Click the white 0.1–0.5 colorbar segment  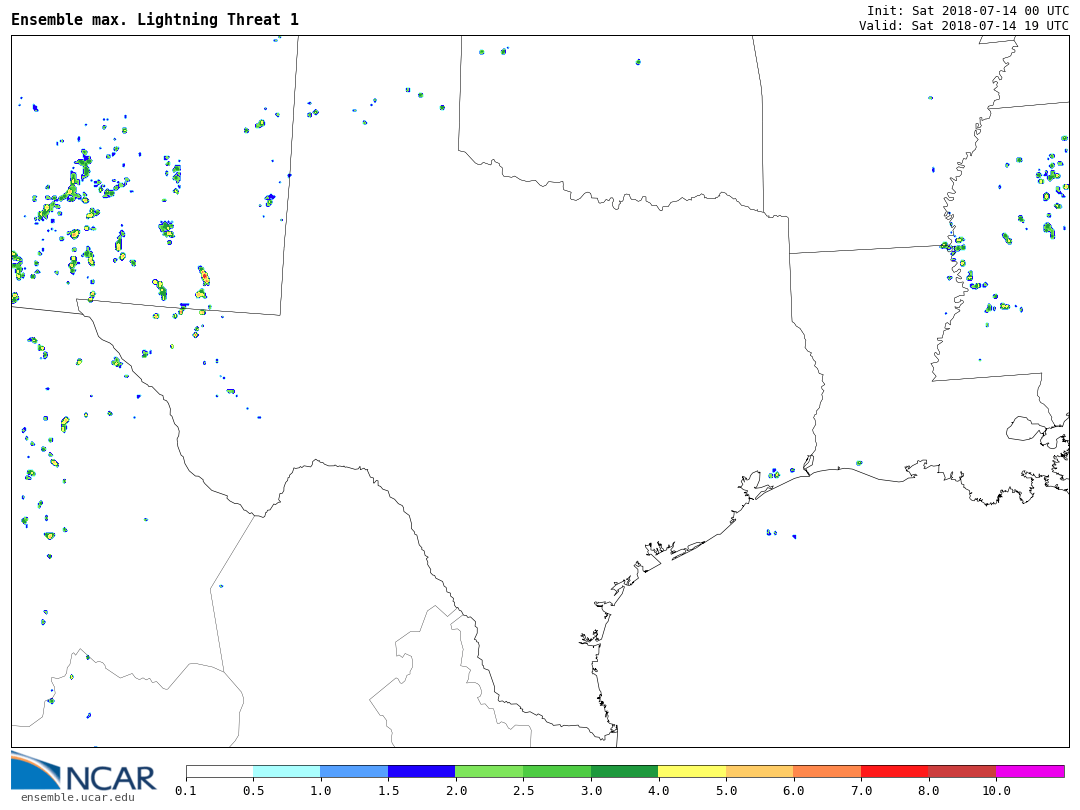220,771
